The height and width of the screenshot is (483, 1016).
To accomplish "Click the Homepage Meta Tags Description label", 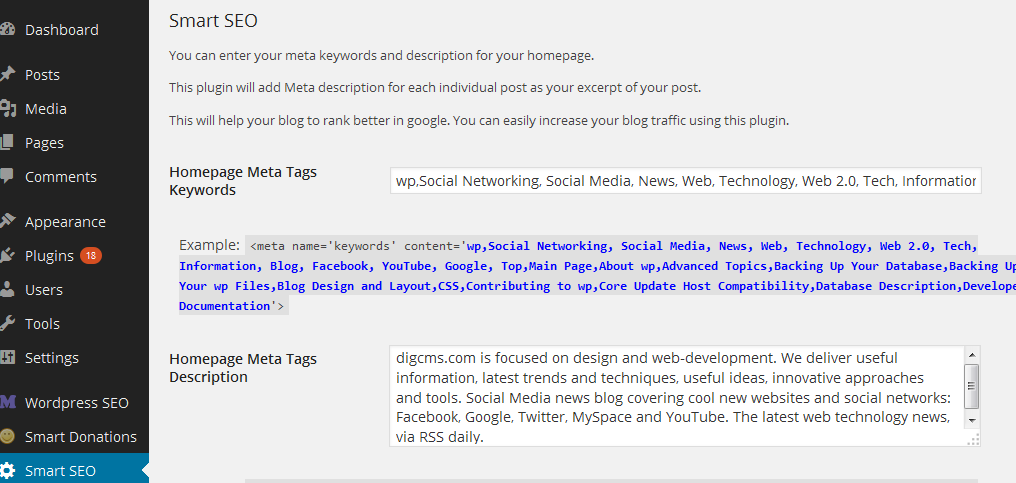I will 243,368.
